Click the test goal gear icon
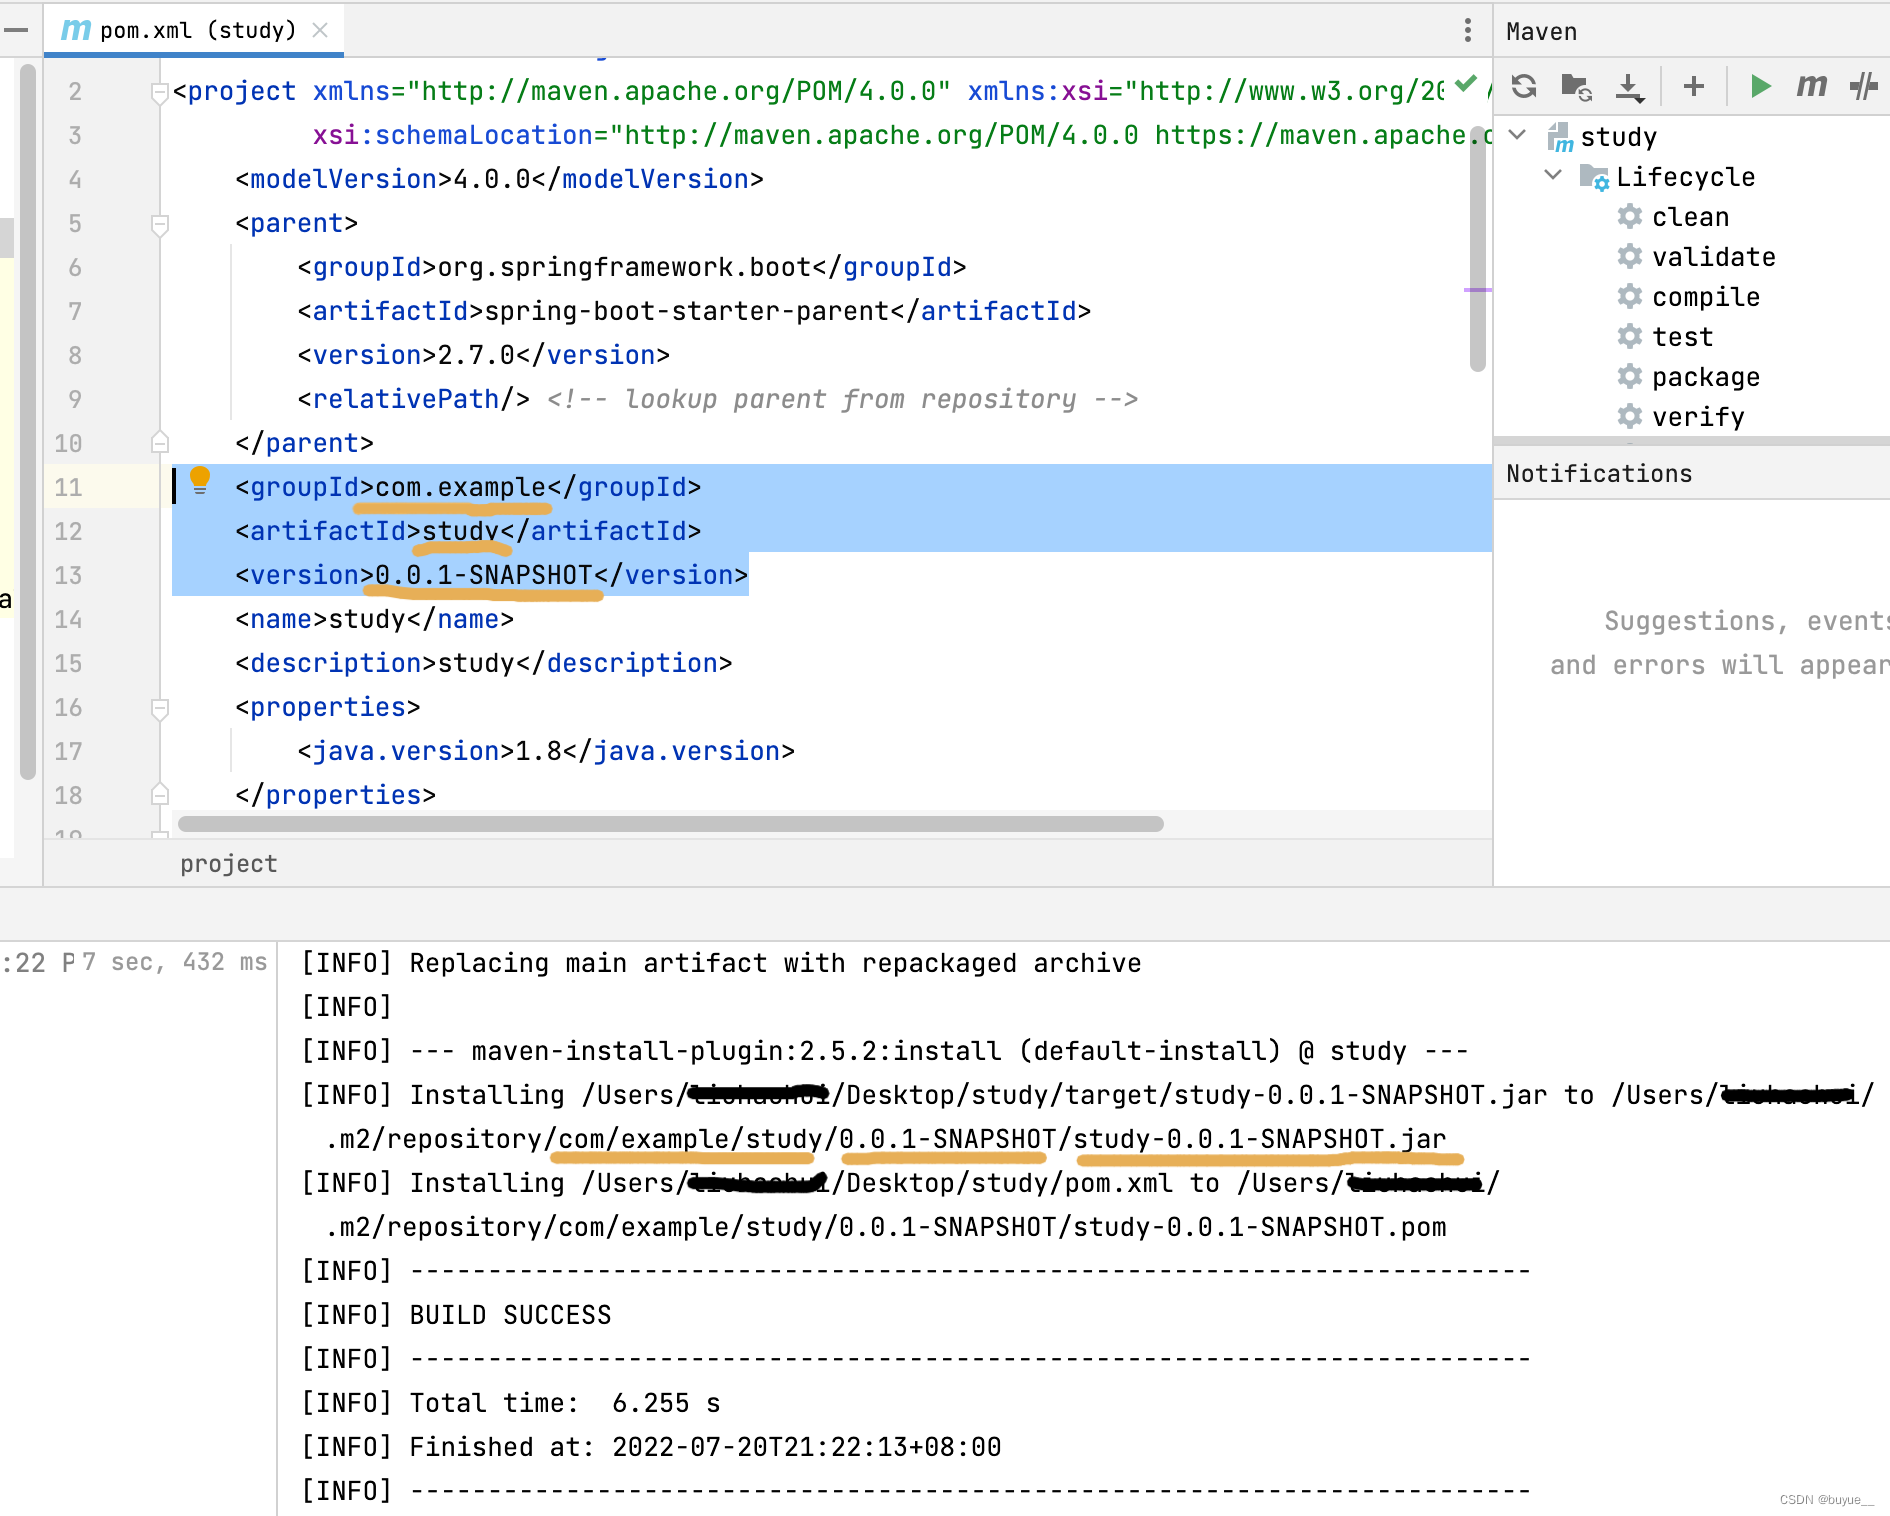The width and height of the screenshot is (1890, 1516). click(x=1630, y=336)
